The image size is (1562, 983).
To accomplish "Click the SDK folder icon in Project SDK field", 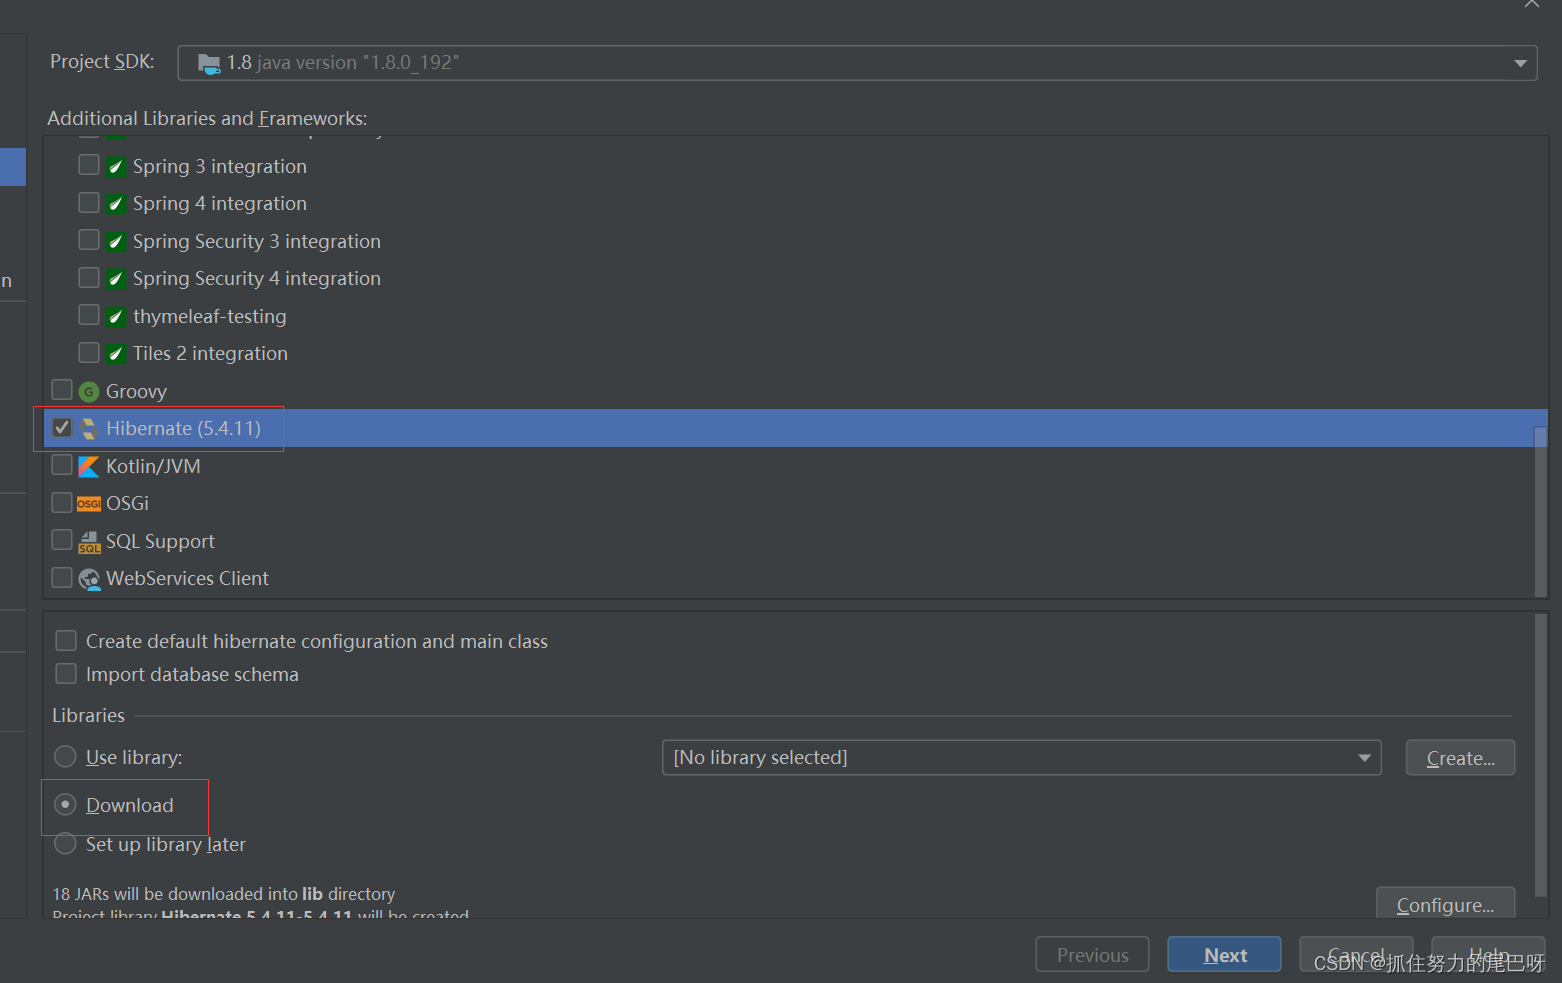I will [209, 63].
